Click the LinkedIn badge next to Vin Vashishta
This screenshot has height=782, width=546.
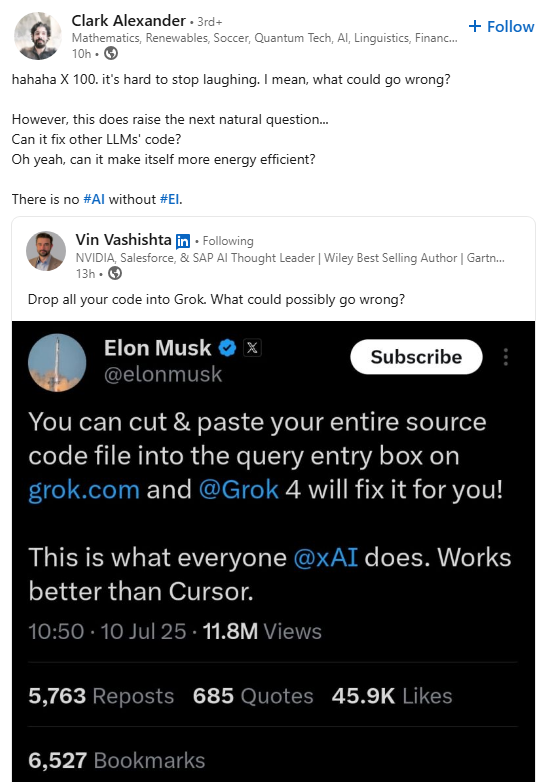point(183,241)
